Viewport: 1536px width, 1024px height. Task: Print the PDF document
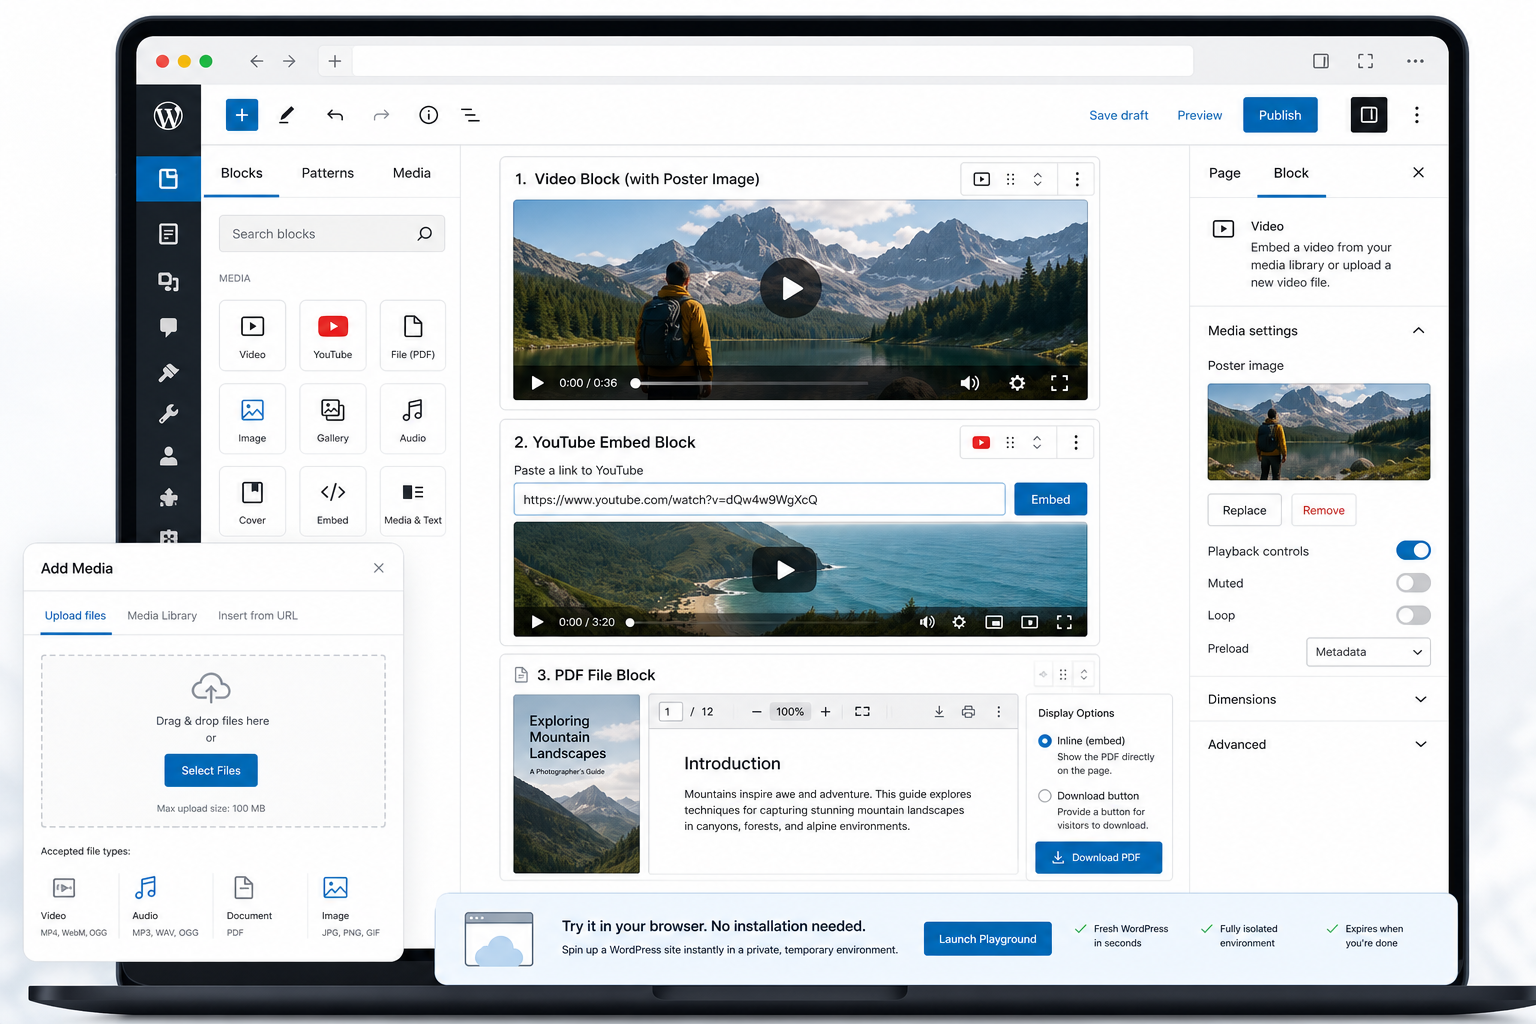coord(968,712)
